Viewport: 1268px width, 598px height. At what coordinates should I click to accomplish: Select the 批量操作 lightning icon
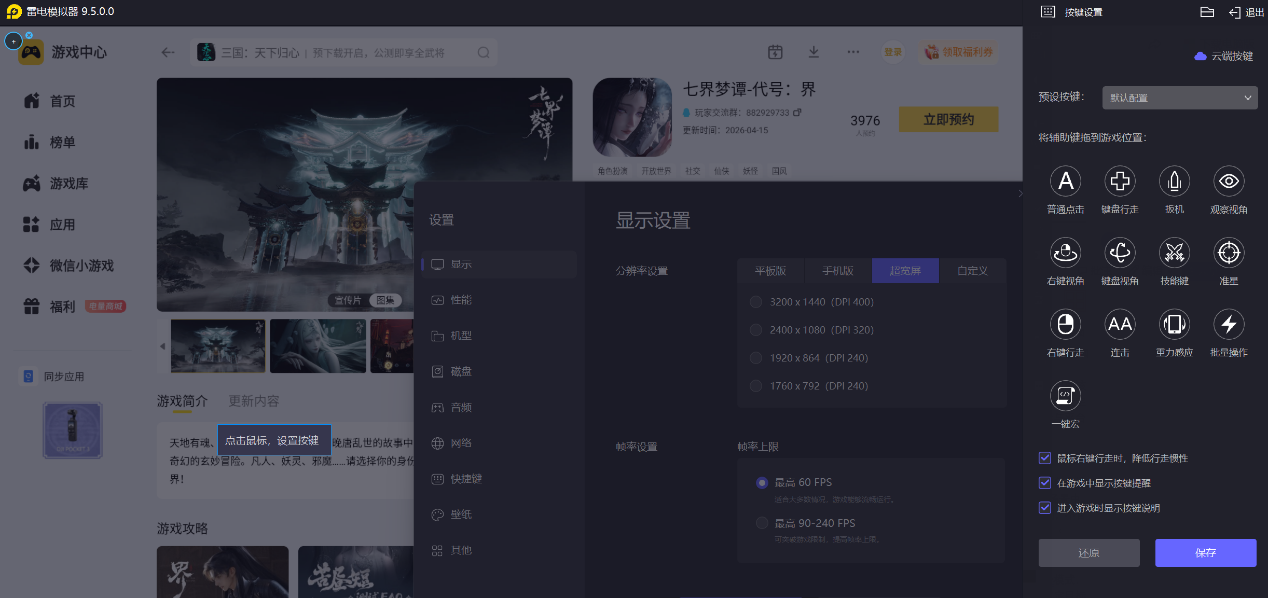coord(1228,324)
